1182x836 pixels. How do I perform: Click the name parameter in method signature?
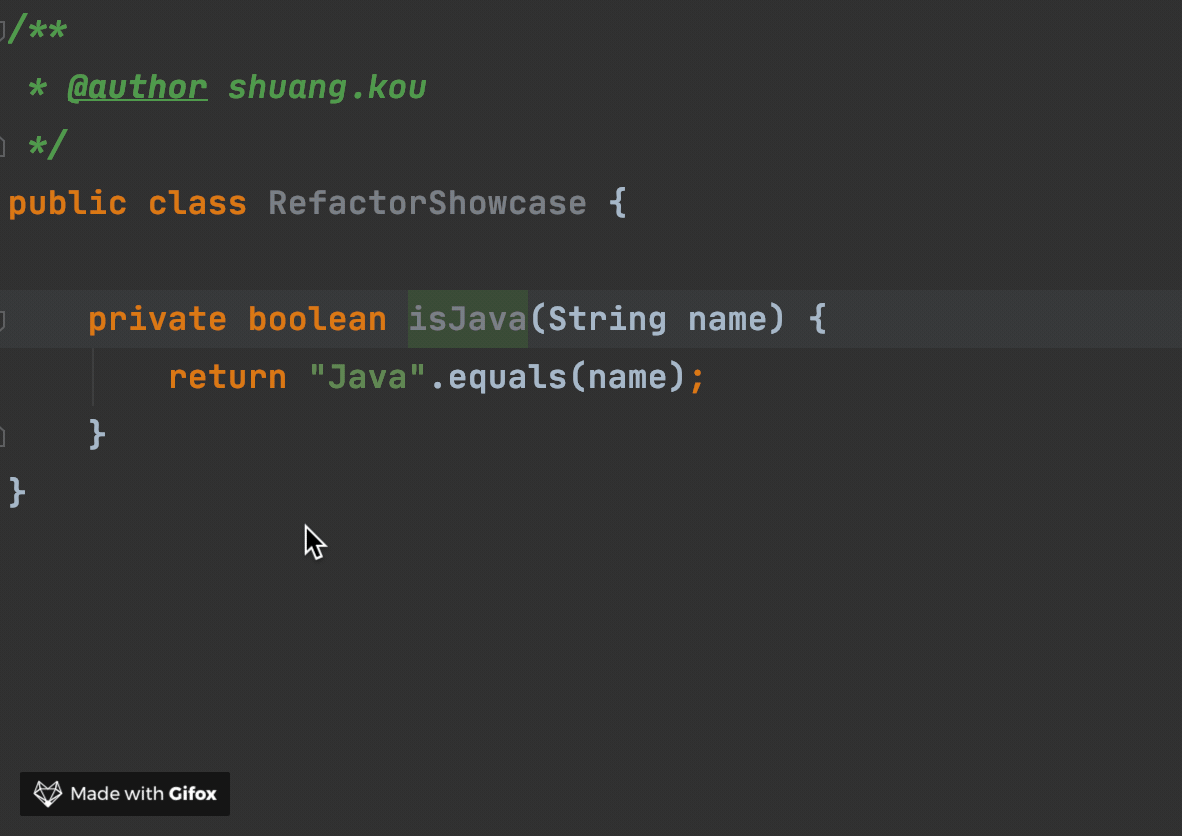coord(727,320)
